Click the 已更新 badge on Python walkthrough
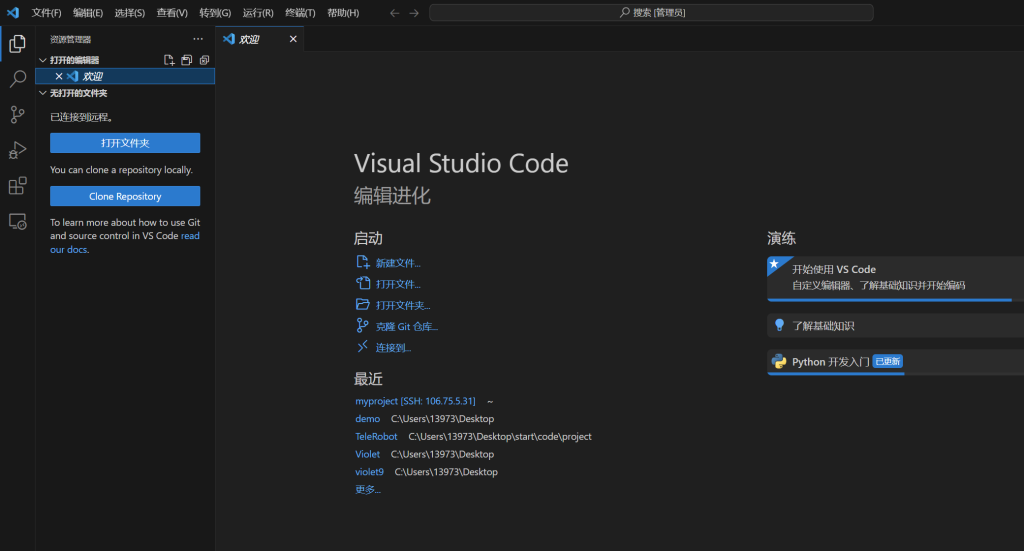1024x551 pixels. pos(888,361)
